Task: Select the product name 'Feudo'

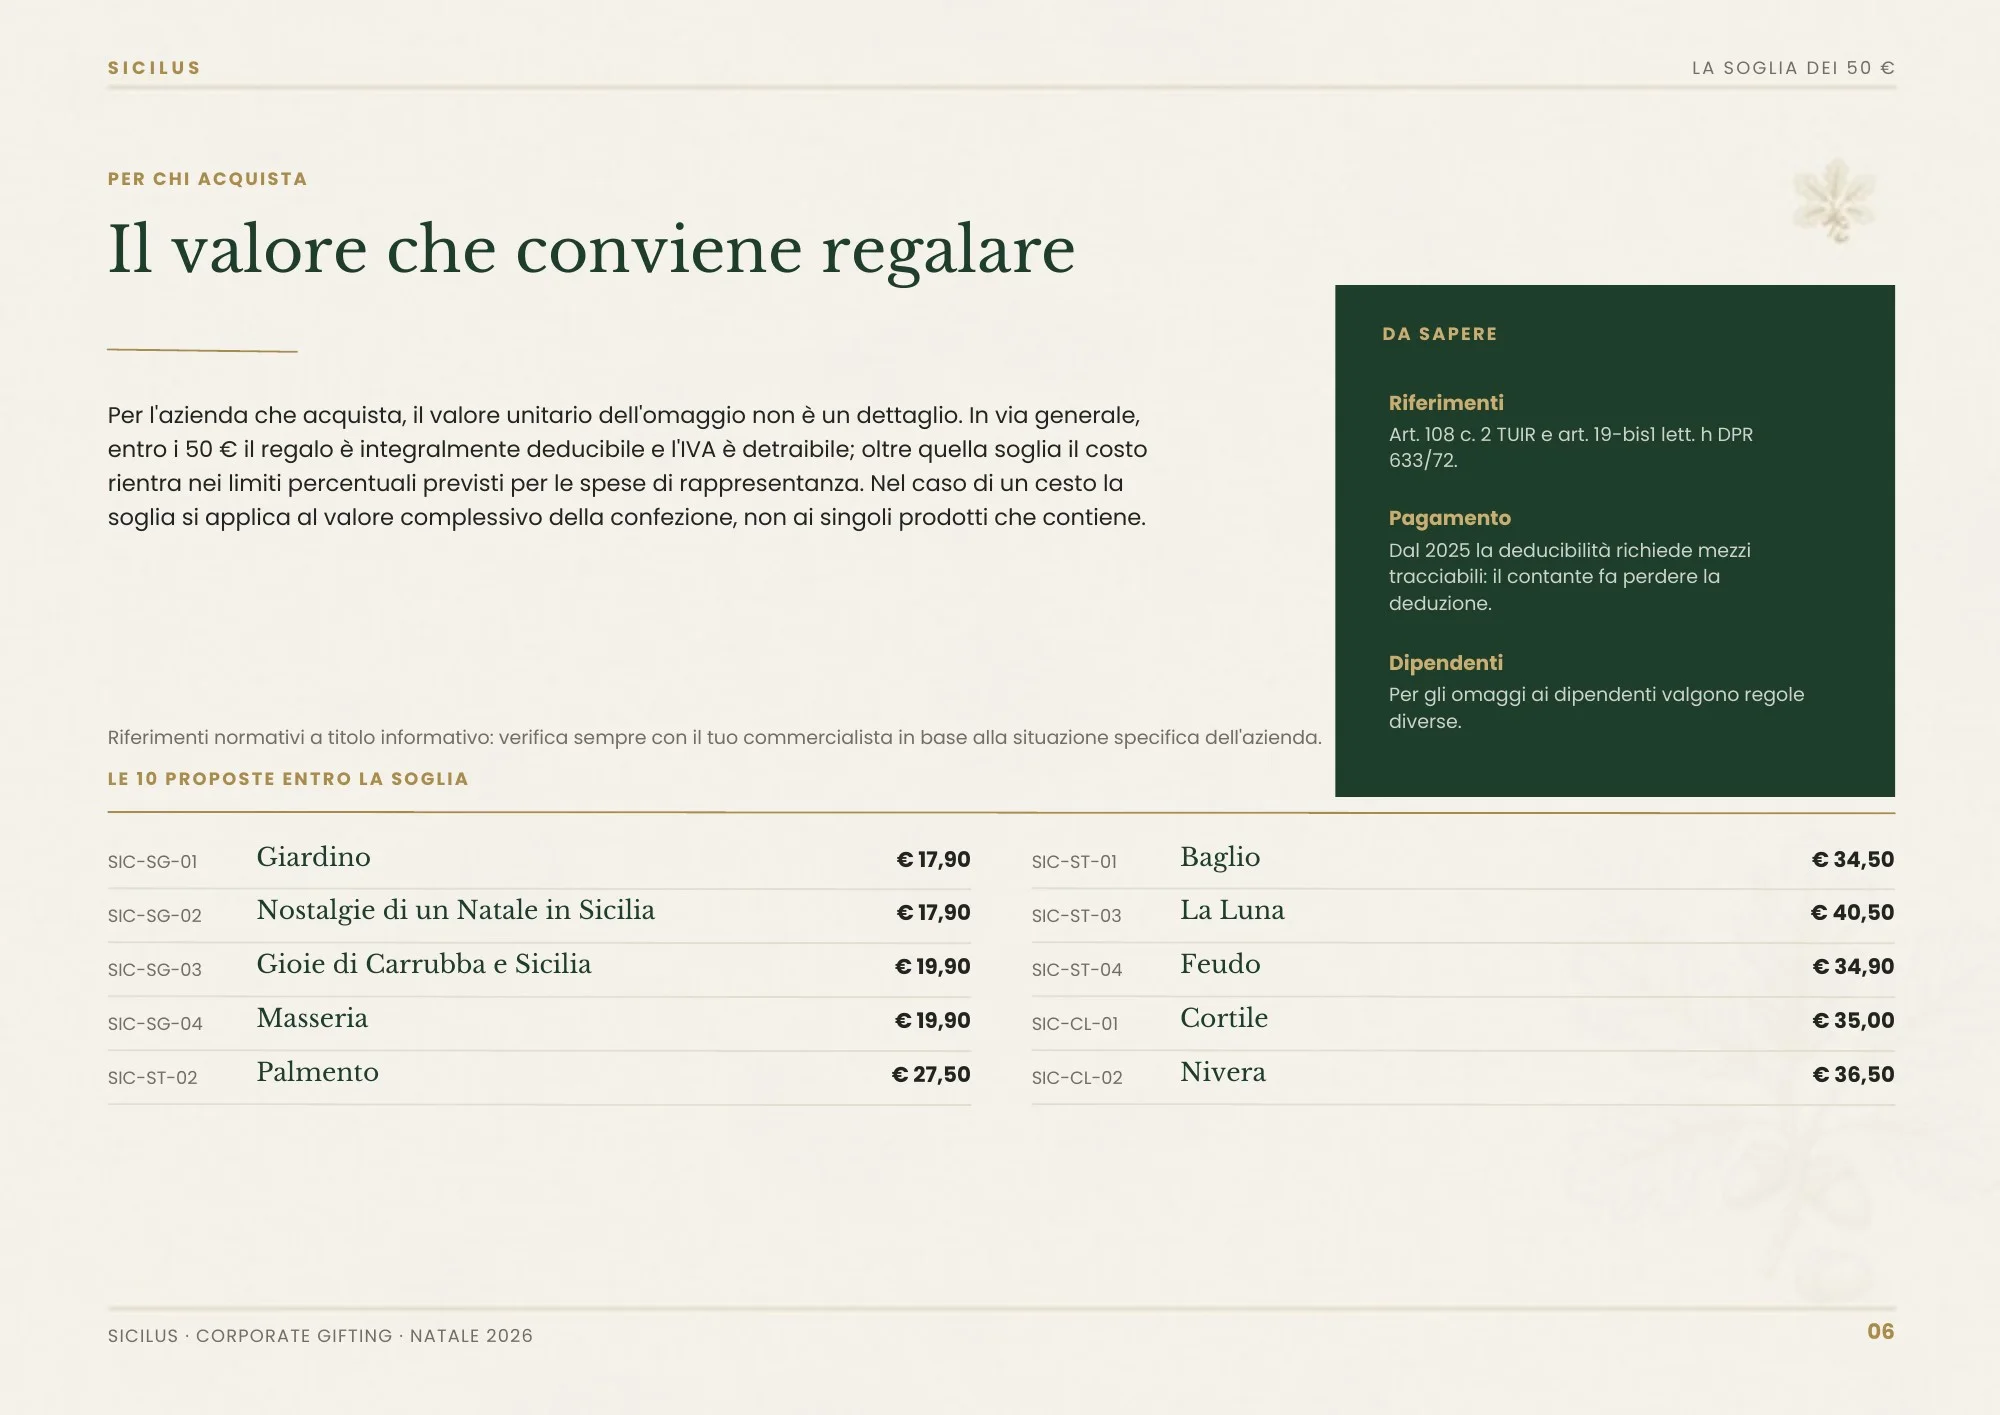Action: pyautogui.click(x=1220, y=964)
